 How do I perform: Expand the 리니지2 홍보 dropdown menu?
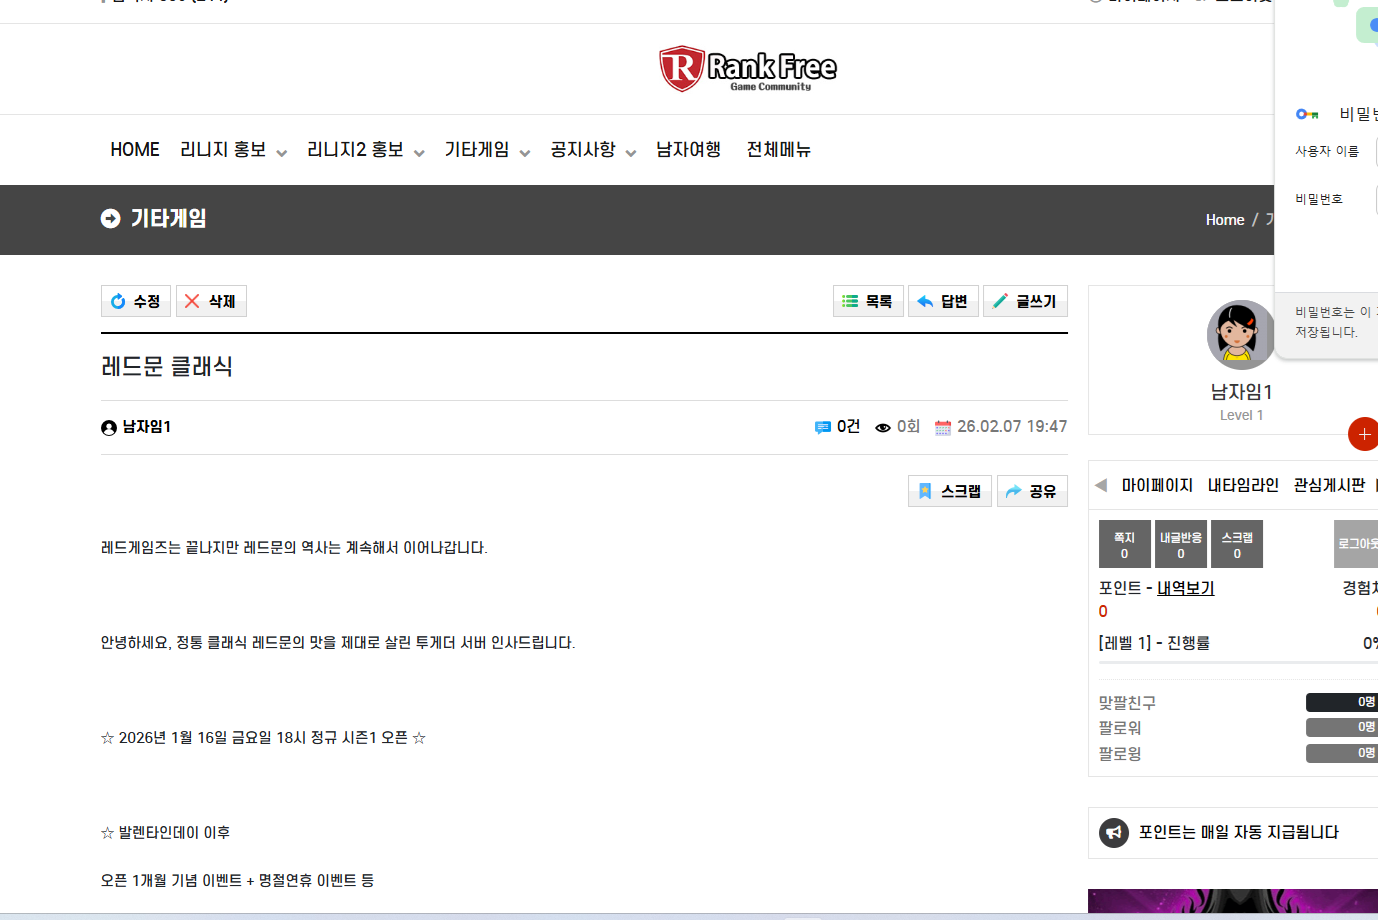coord(365,150)
